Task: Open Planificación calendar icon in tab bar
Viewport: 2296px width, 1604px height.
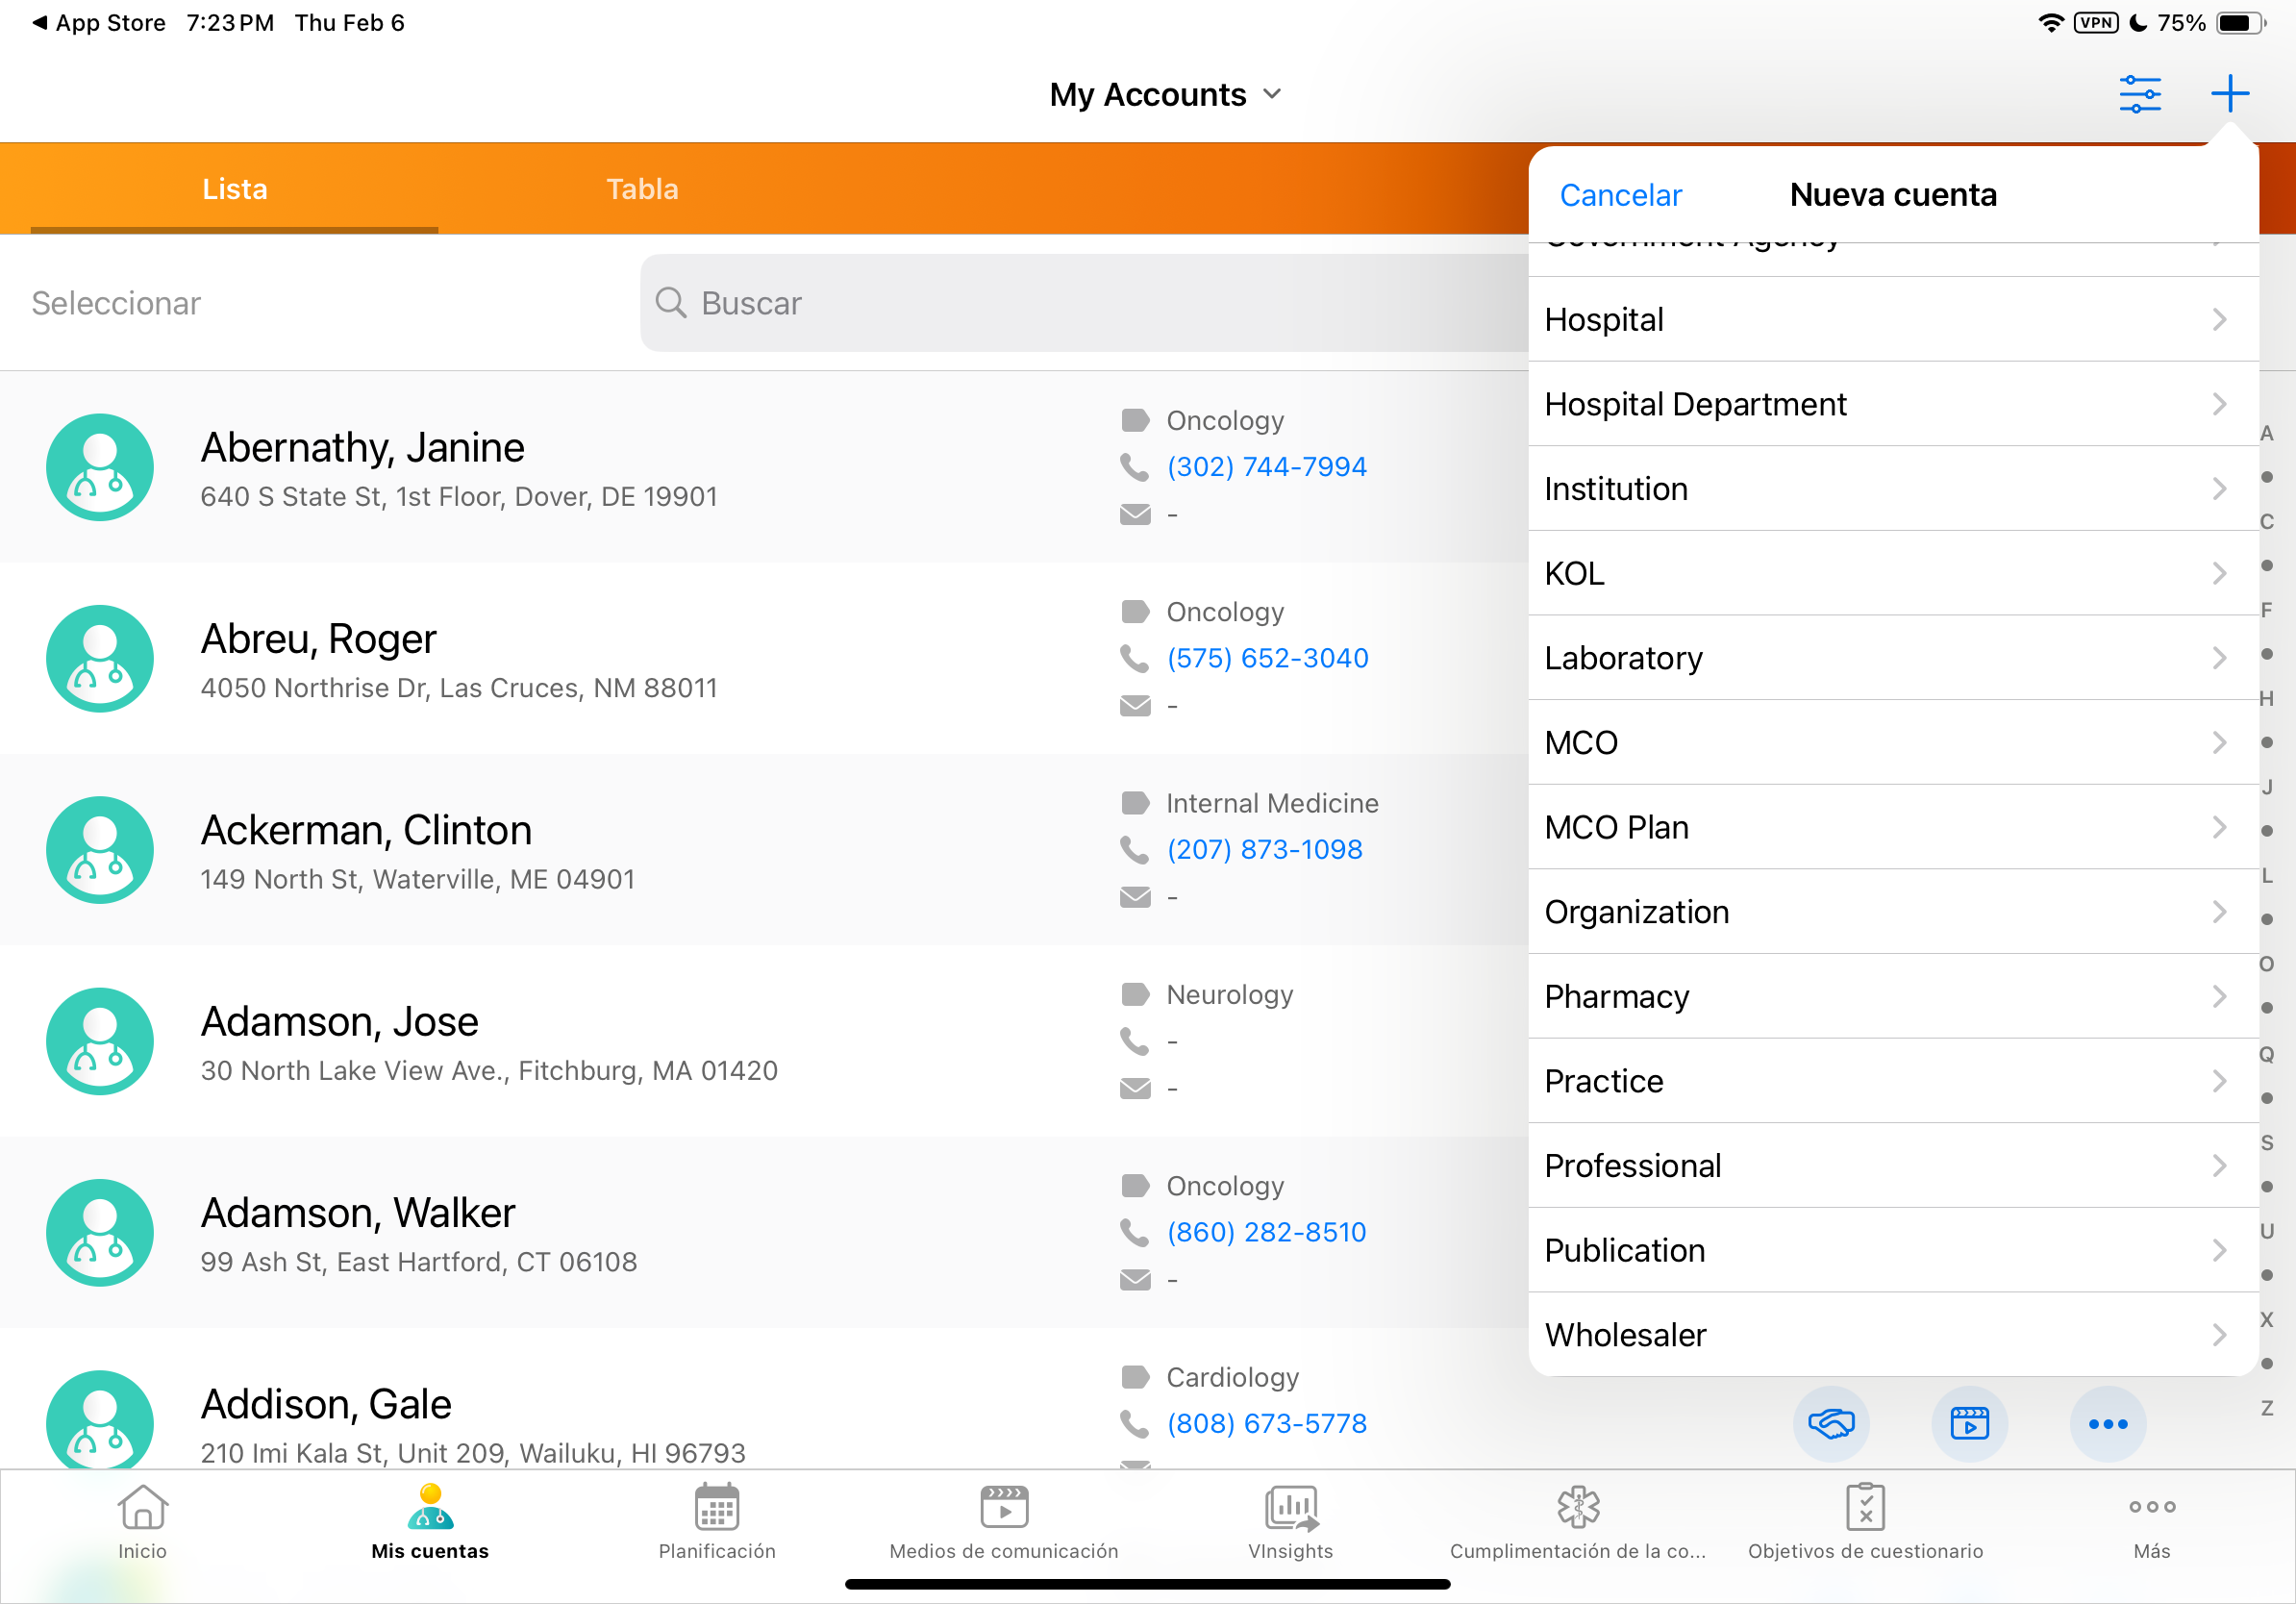Action: pyautogui.click(x=716, y=1521)
